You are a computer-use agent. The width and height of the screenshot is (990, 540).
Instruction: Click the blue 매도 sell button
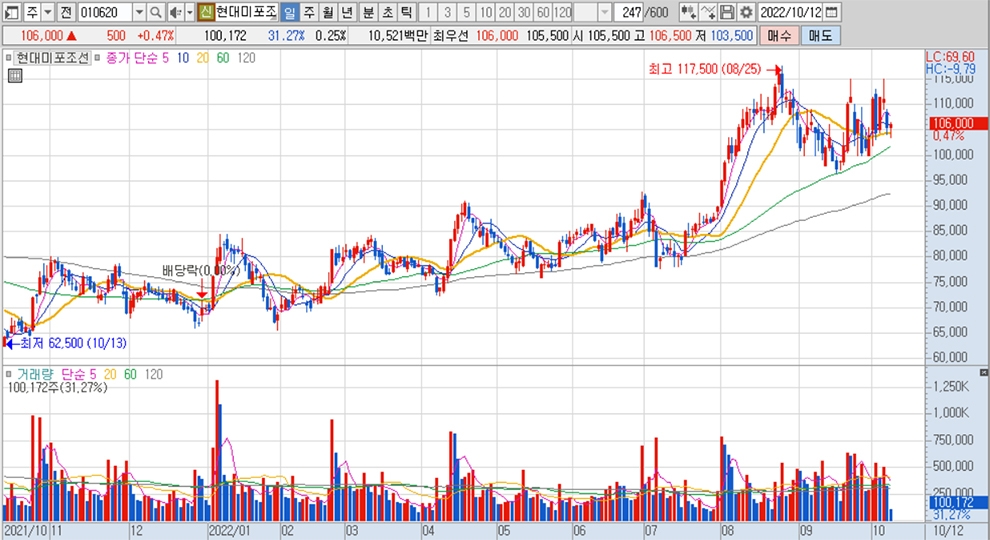820,35
